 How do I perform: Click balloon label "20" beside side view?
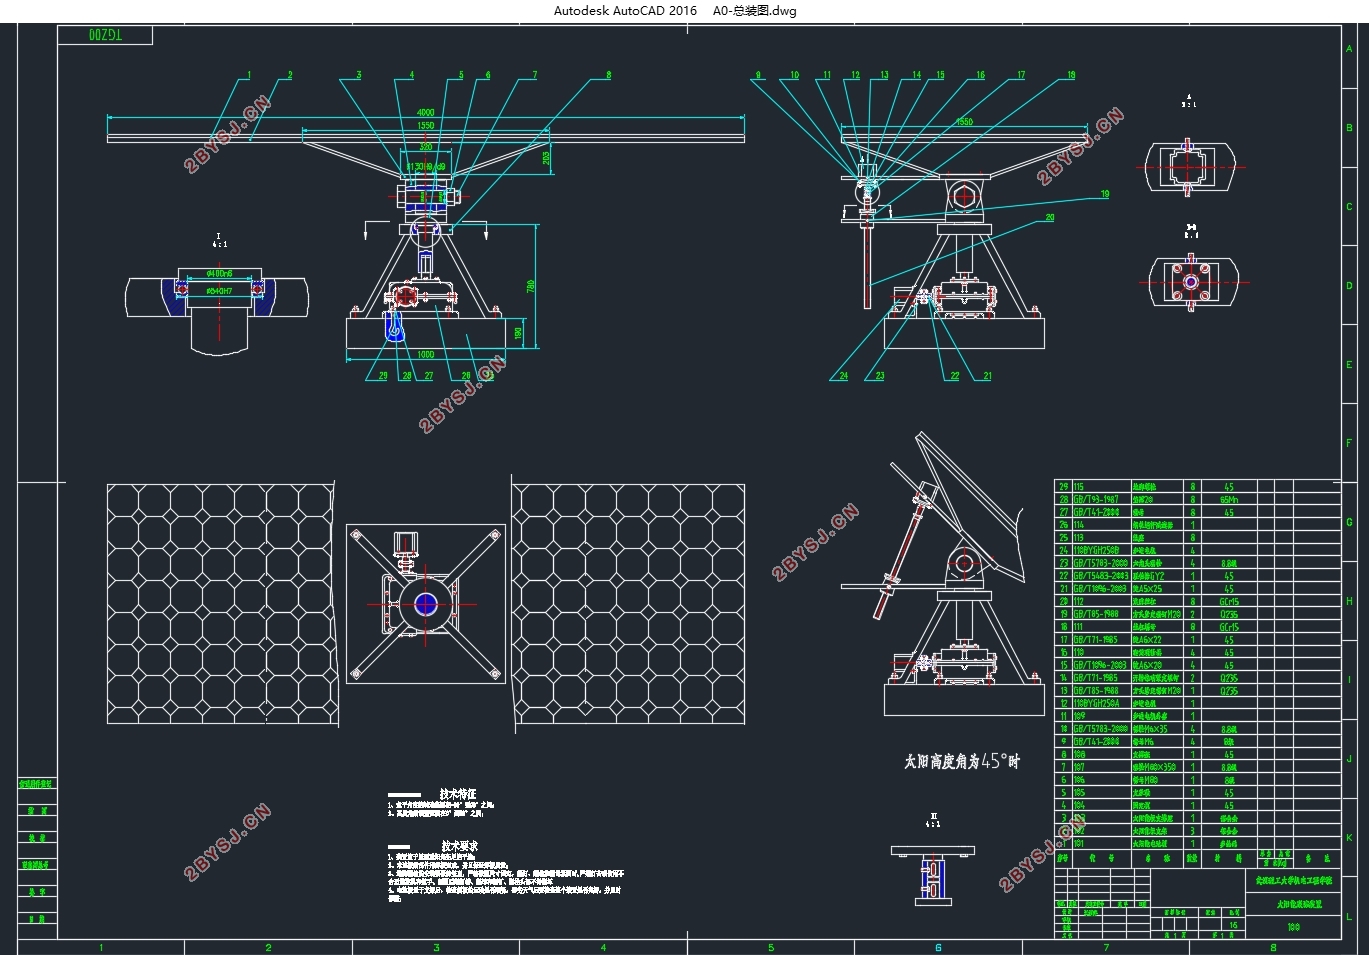1050,217
